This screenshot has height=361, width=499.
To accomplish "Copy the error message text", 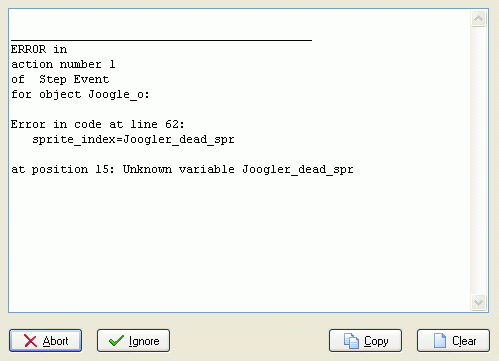I will [365, 341].
